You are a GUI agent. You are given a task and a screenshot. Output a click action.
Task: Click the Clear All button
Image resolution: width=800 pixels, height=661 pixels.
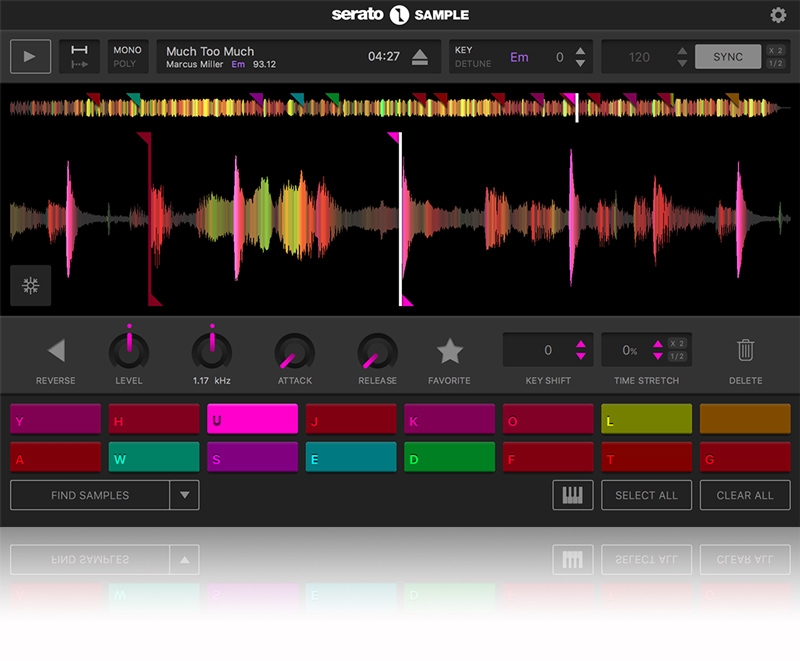click(x=745, y=495)
